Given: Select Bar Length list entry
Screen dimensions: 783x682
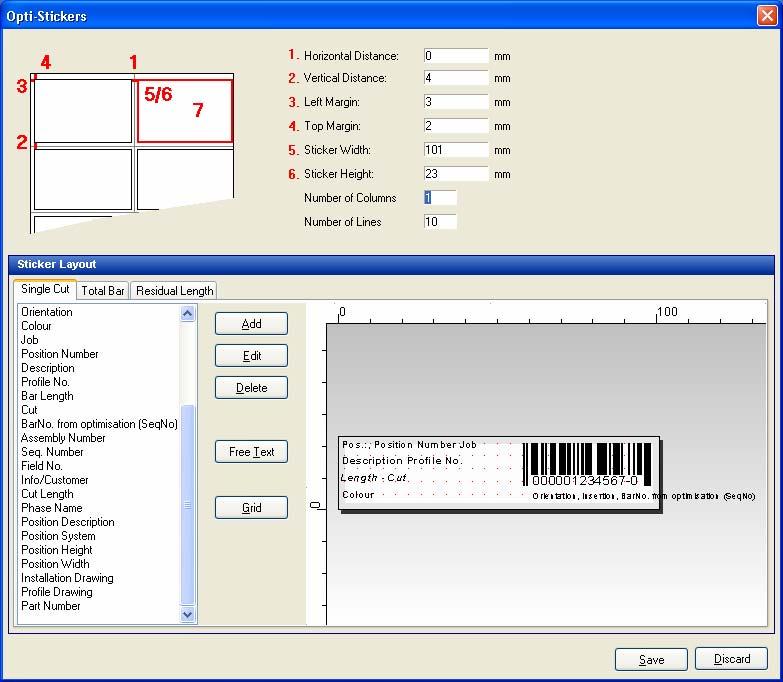Looking at the screenshot, I should [47, 396].
